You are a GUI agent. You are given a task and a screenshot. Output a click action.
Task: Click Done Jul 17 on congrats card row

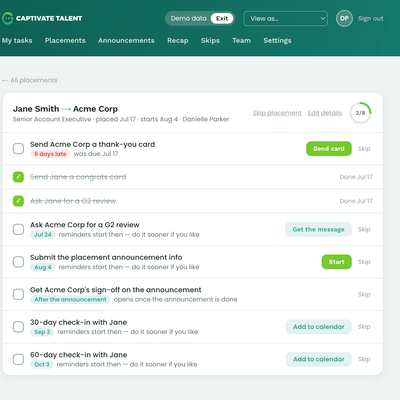(x=356, y=177)
